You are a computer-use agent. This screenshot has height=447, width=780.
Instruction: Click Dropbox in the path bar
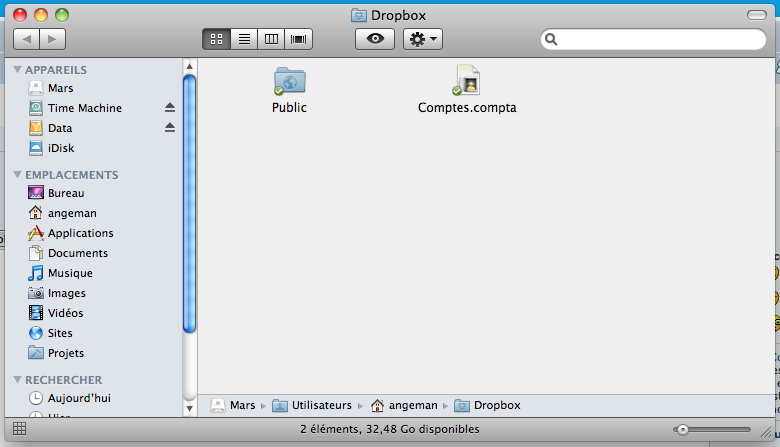coord(488,405)
